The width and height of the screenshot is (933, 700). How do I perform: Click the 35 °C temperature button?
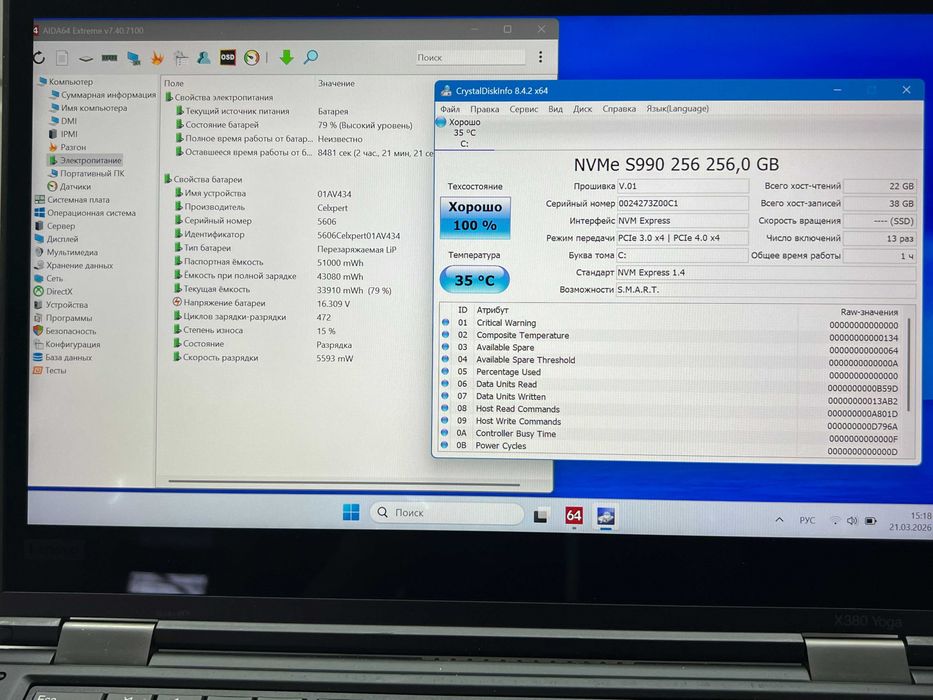474,280
